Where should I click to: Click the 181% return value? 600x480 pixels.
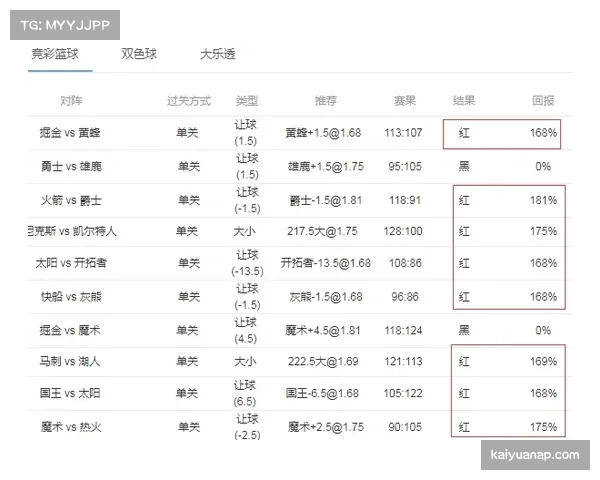tap(543, 200)
